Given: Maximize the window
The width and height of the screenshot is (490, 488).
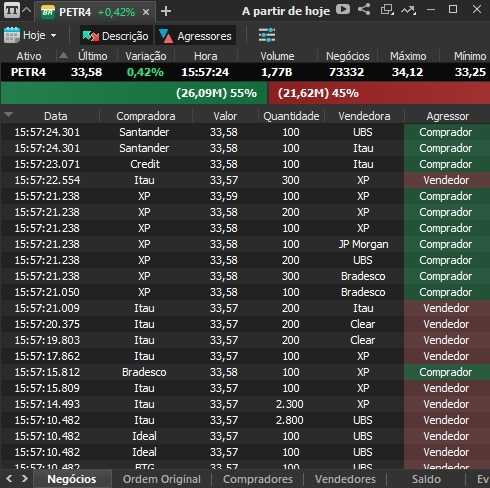Looking at the screenshot, I should [453, 9].
